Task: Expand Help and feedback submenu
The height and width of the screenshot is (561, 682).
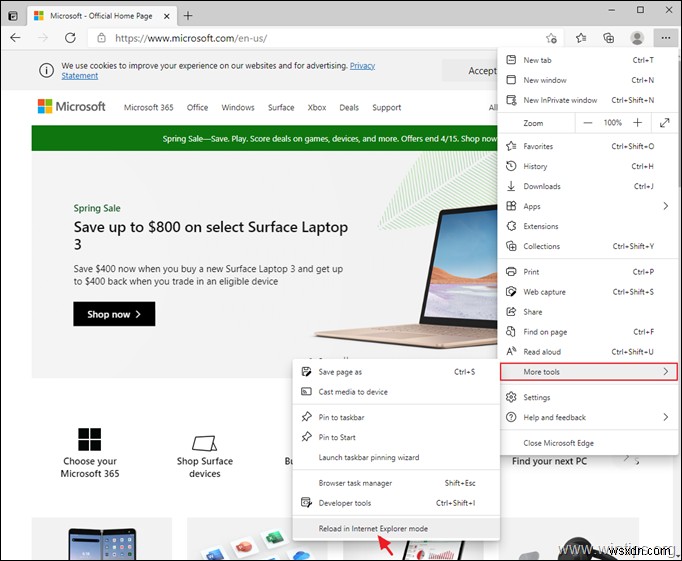Action: click(588, 417)
